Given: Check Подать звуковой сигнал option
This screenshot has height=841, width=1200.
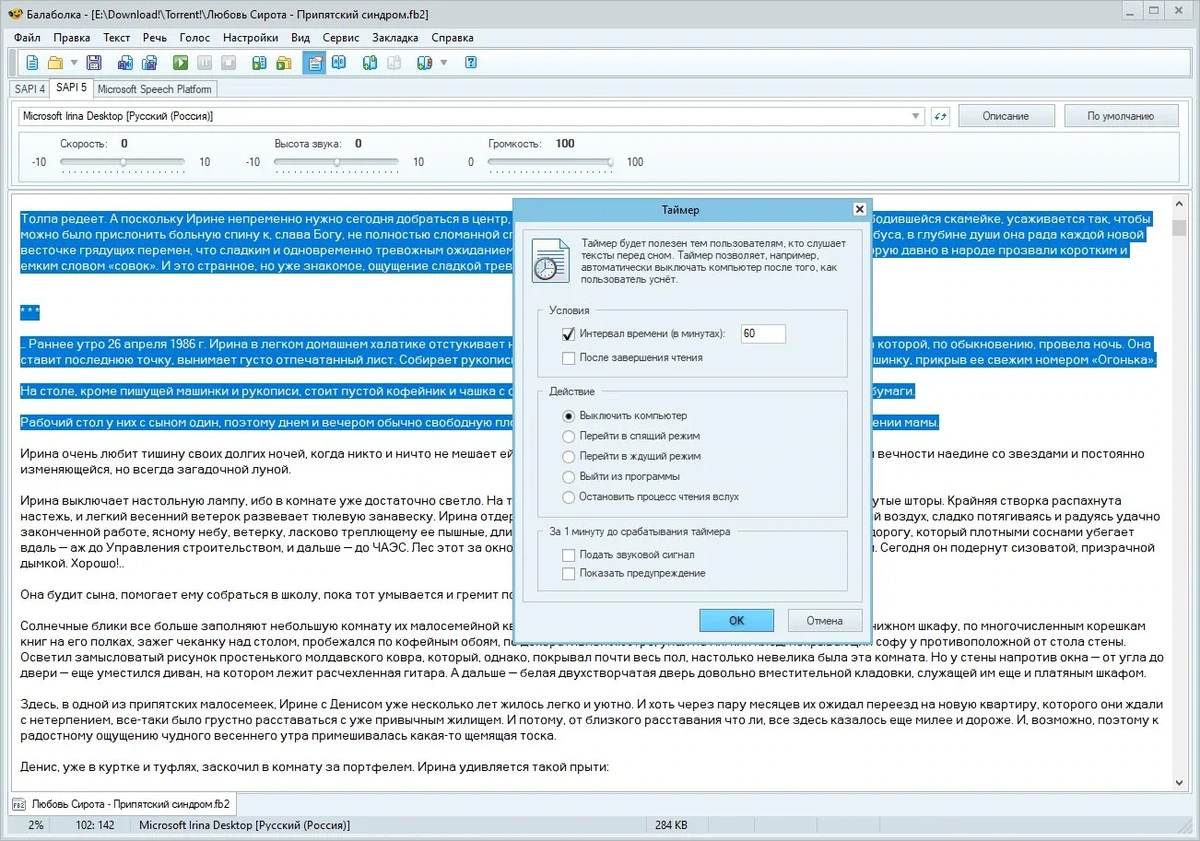Looking at the screenshot, I should pos(569,555).
